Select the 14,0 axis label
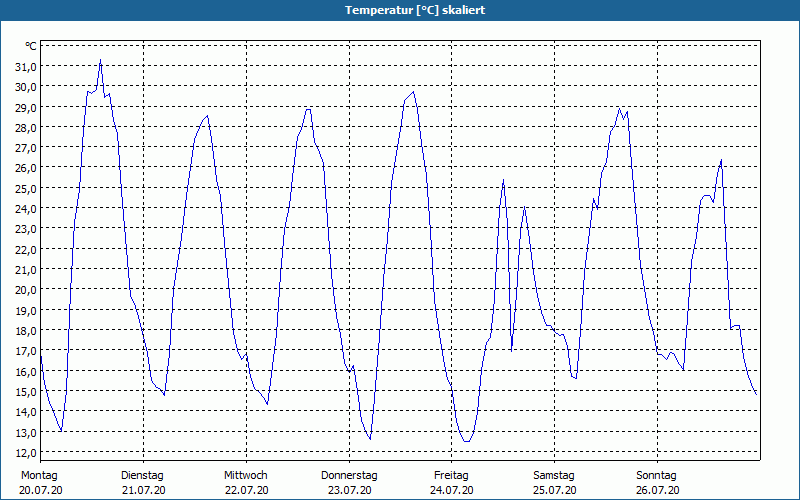This screenshot has width=800, height=500. pos(27,411)
